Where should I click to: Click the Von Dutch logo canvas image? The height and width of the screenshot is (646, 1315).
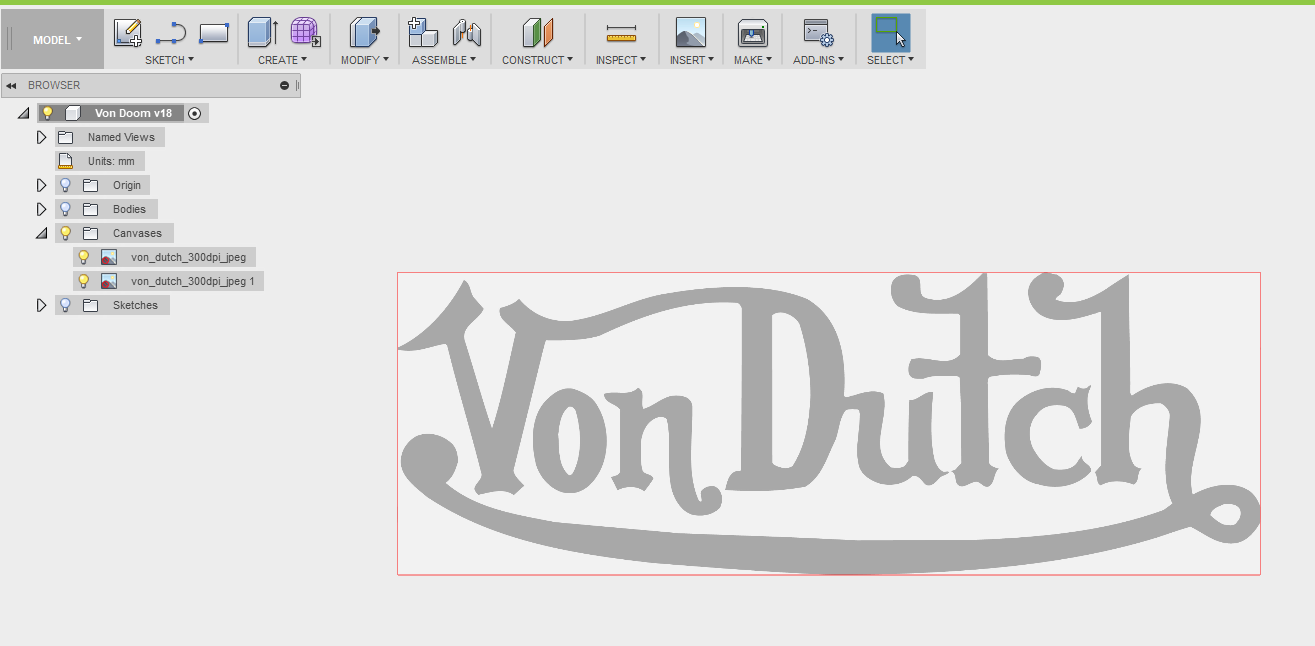coord(828,423)
